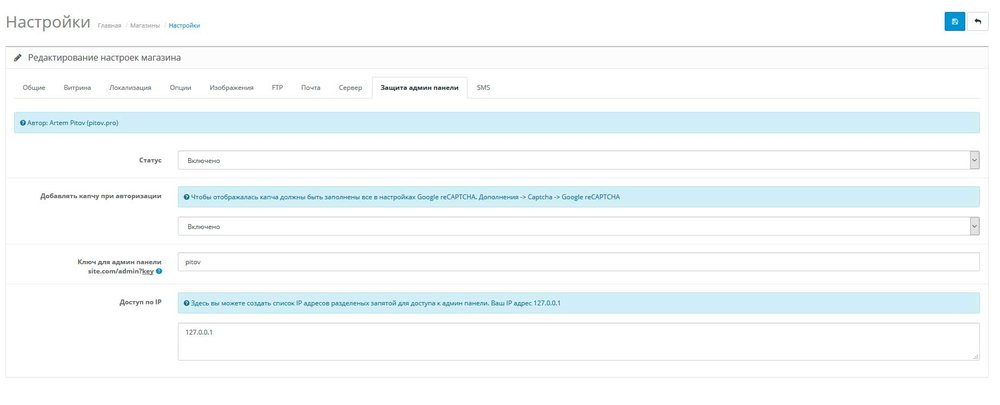Switch to the Общие tab
The width and height of the screenshot is (1000, 405).
click(x=34, y=88)
